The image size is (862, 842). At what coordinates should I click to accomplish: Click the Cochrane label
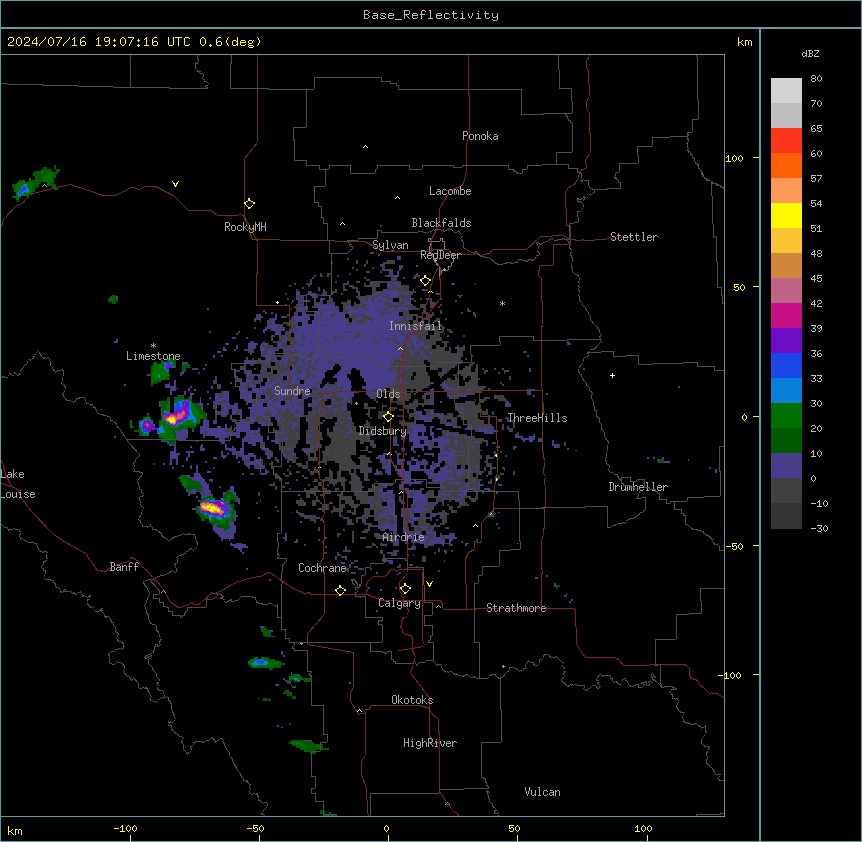[322, 568]
